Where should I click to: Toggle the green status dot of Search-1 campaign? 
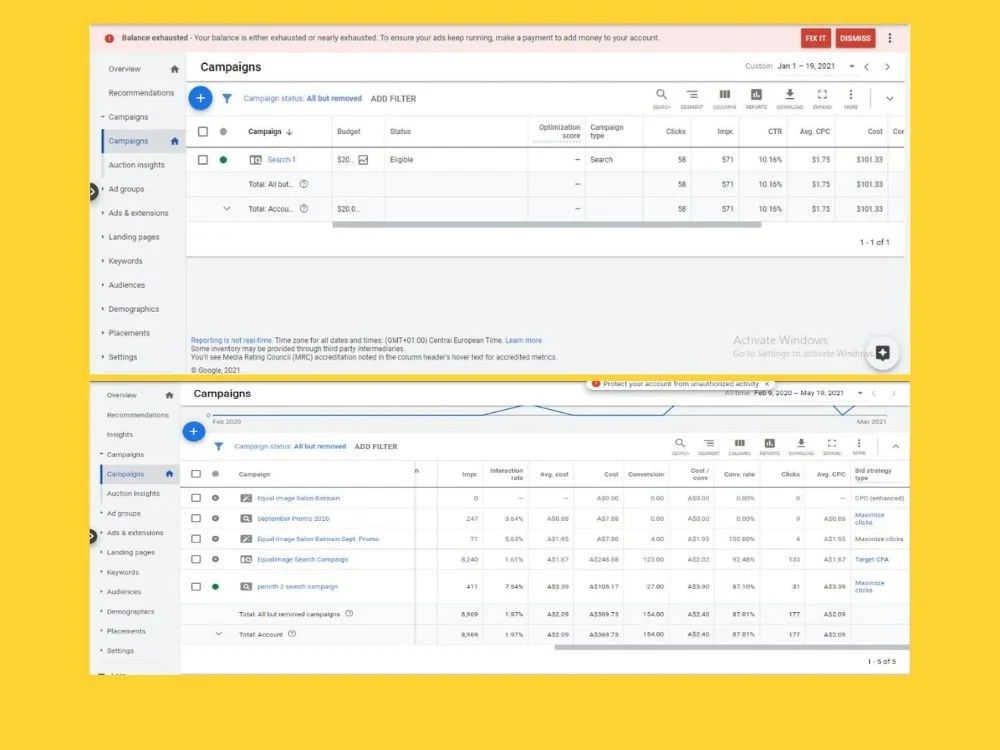click(223, 160)
